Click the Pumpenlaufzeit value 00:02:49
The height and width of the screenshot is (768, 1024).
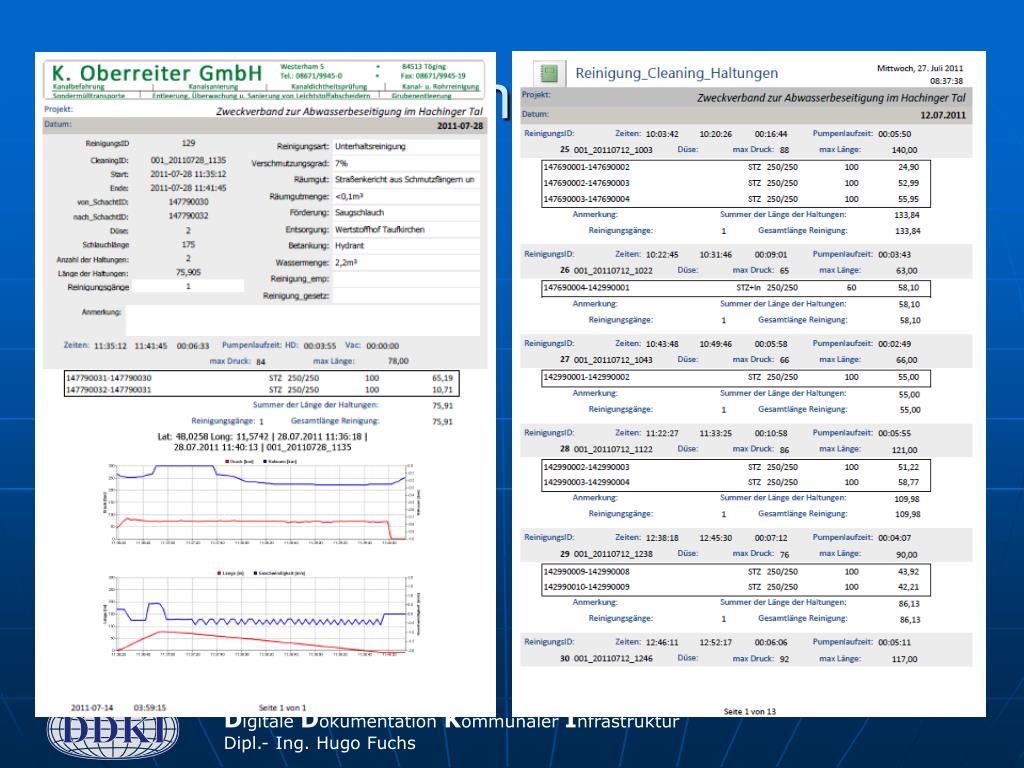895,344
